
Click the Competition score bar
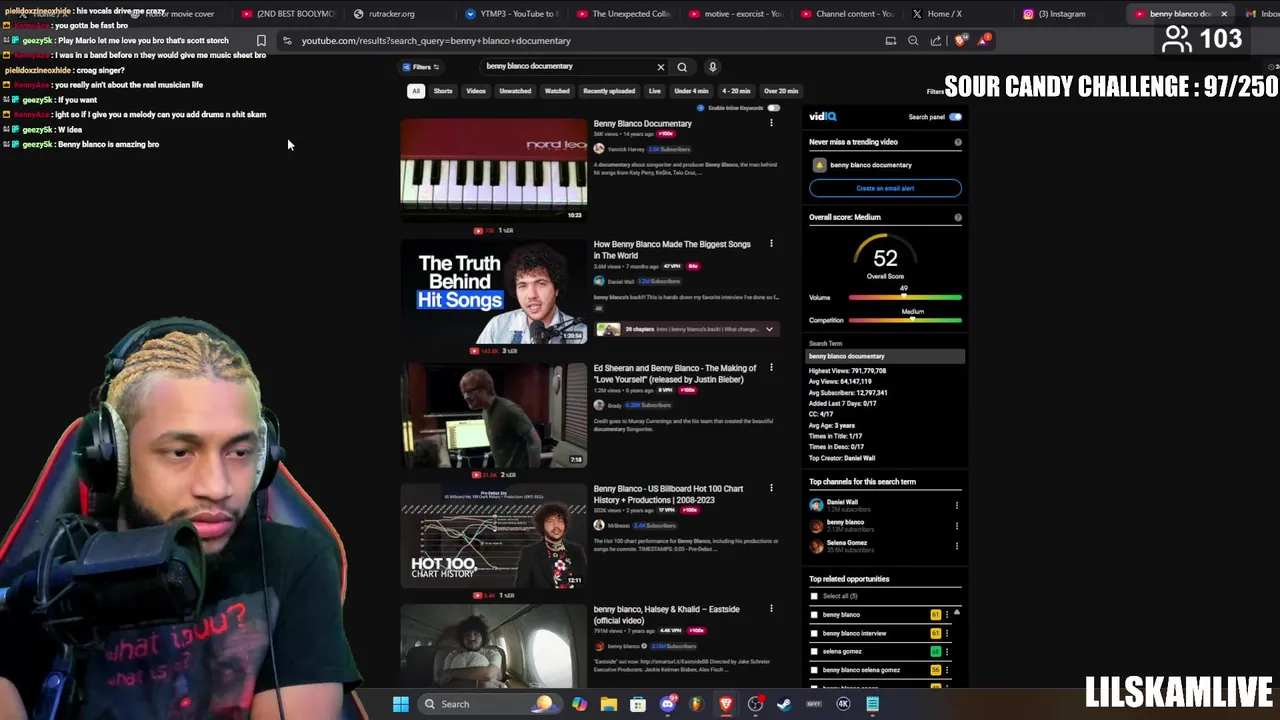click(x=905, y=320)
